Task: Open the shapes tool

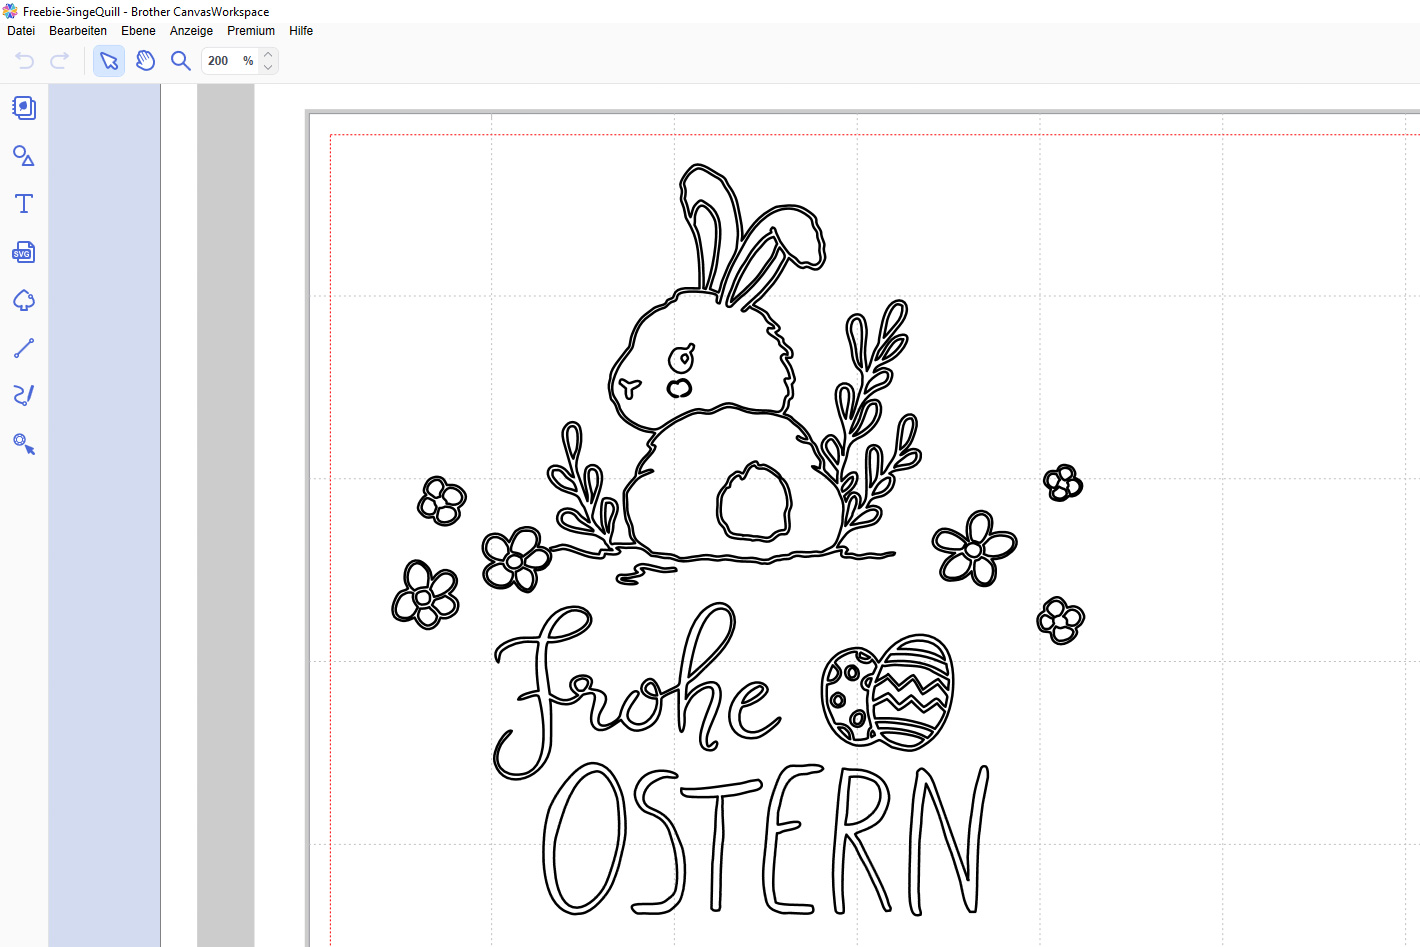Action: [24, 156]
